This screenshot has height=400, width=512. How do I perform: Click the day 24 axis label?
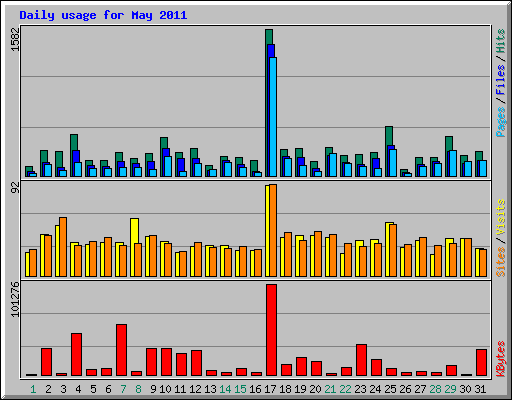pyautogui.click(x=375, y=389)
